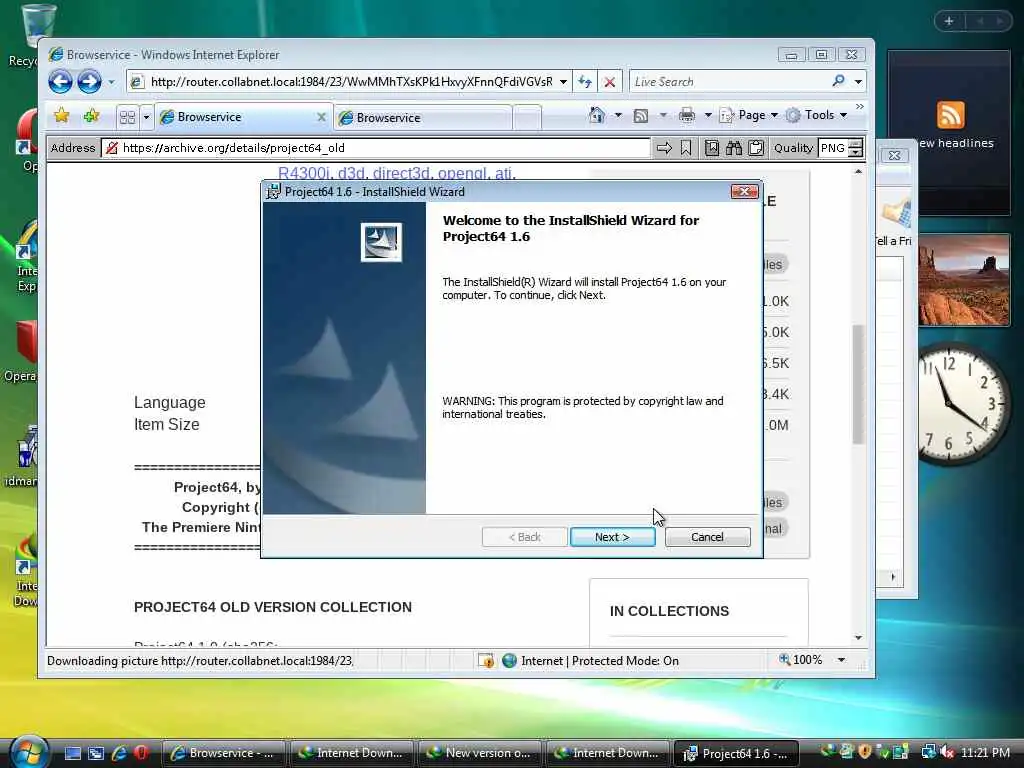The width and height of the screenshot is (1024, 768).
Task: Click the Next button in InstallShield wizard
Action: pos(612,537)
